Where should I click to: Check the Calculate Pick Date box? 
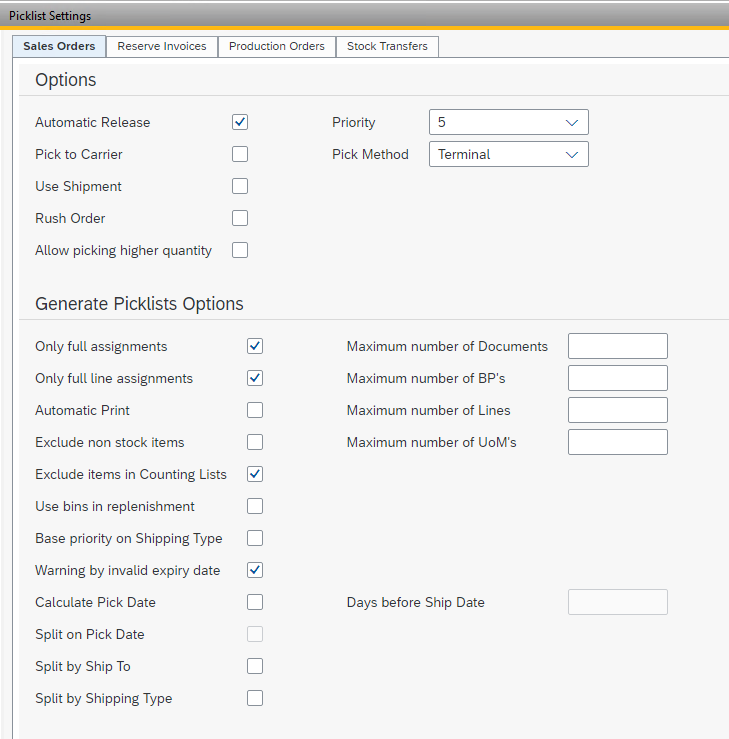click(x=255, y=602)
